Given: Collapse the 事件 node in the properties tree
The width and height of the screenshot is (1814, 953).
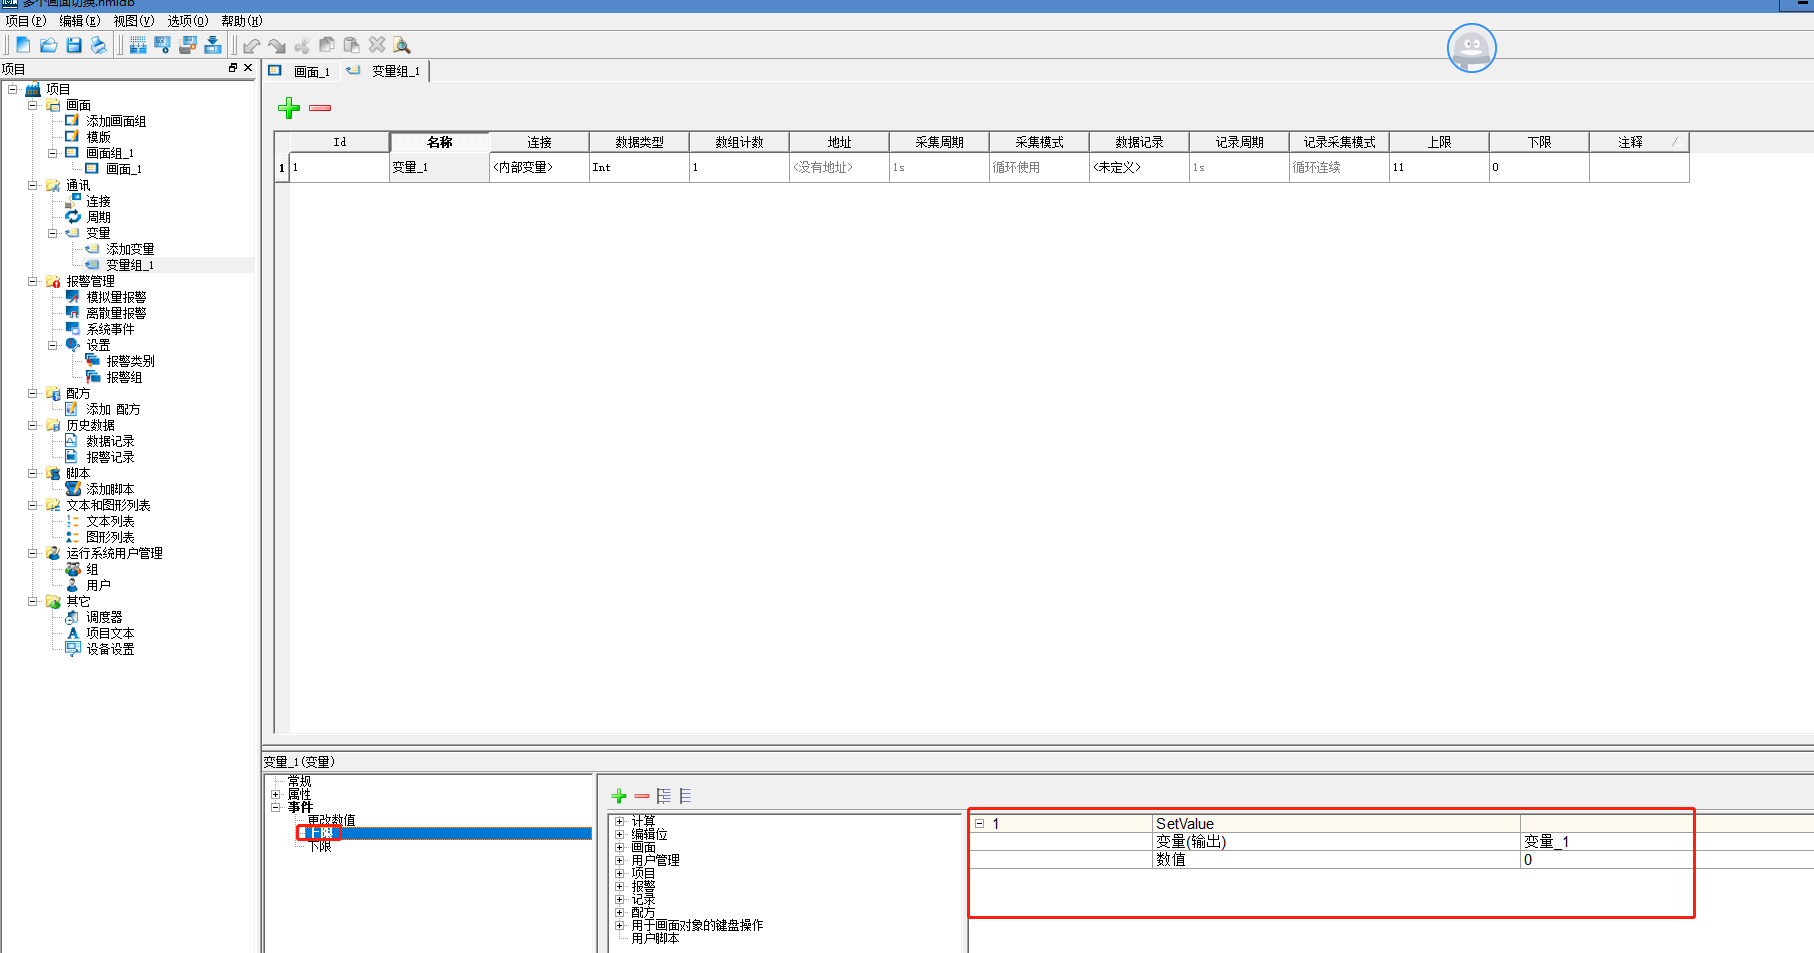Looking at the screenshot, I should click(x=276, y=807).
